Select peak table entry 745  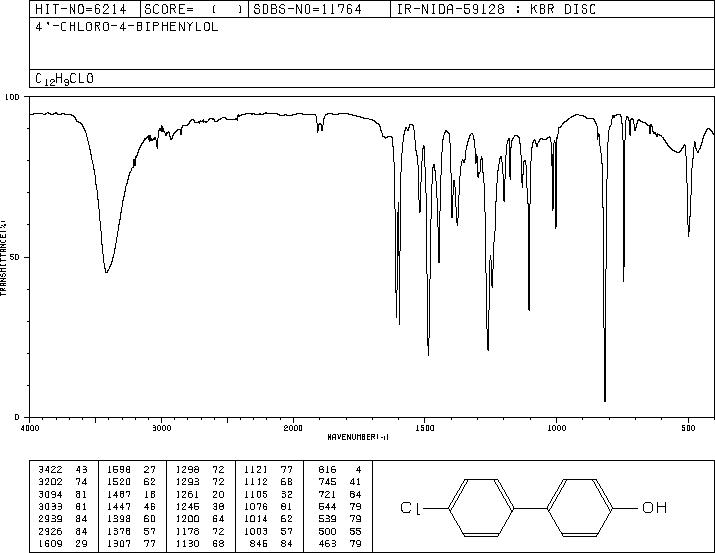[x=327, y=482]
